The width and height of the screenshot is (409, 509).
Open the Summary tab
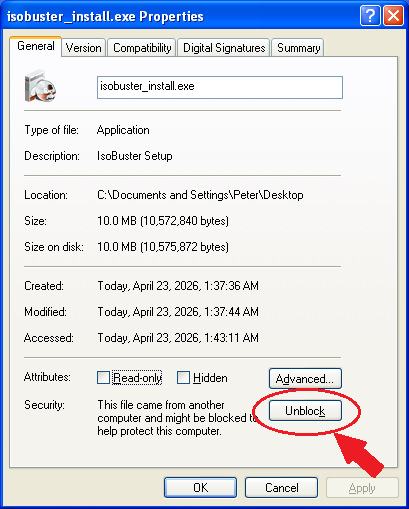tap(298, 48)
